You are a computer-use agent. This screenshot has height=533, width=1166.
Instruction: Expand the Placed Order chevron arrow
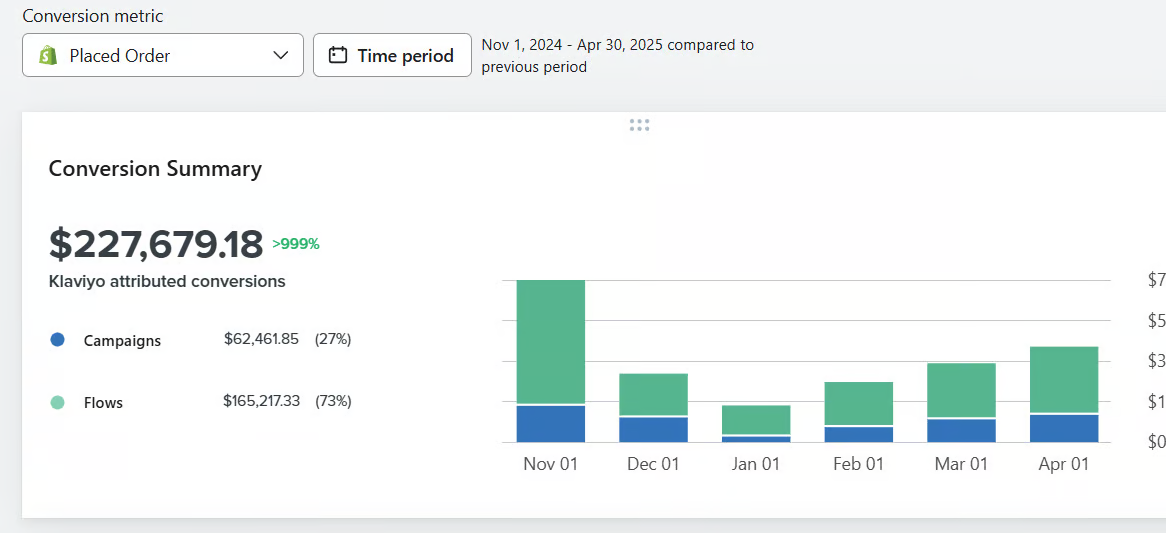point(281,56)
